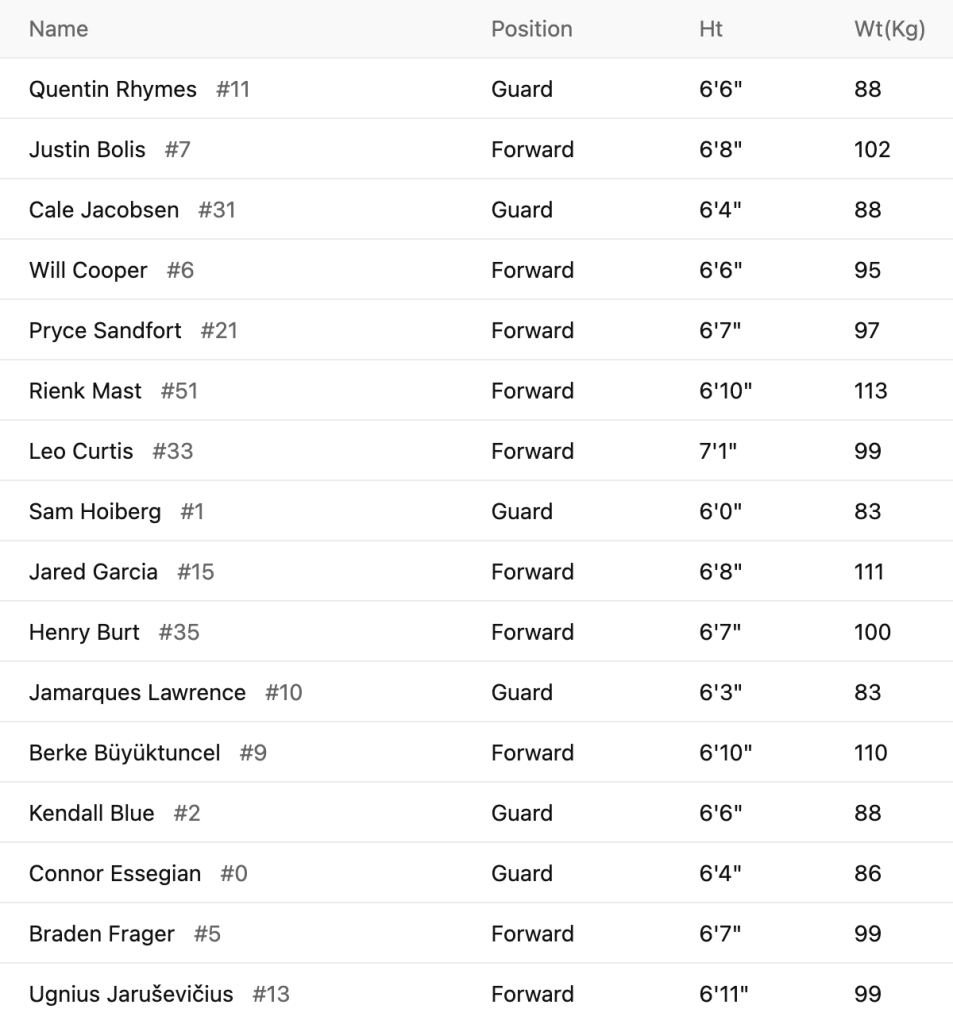
Task: View Leo Curtis player details
Action: 81,451
